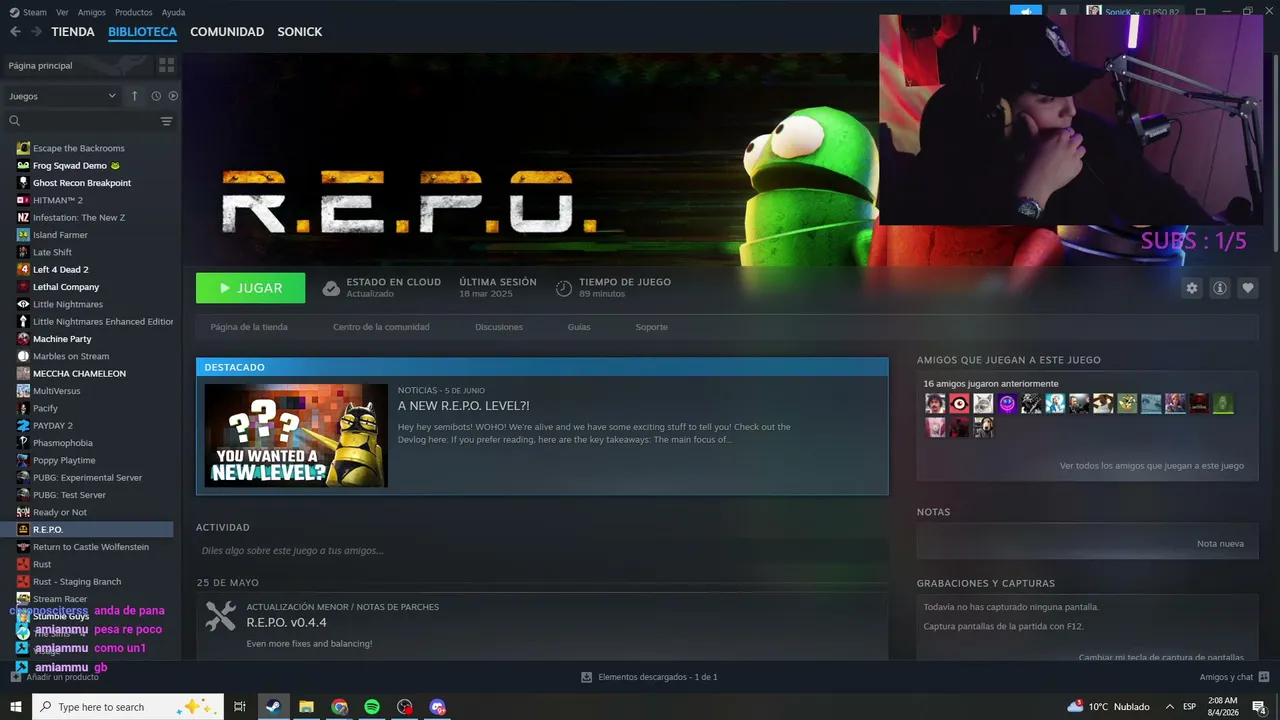Select Ready or Not in the game list
Viewport: 1280px width, 720px height.
click(x=60, y=512)
